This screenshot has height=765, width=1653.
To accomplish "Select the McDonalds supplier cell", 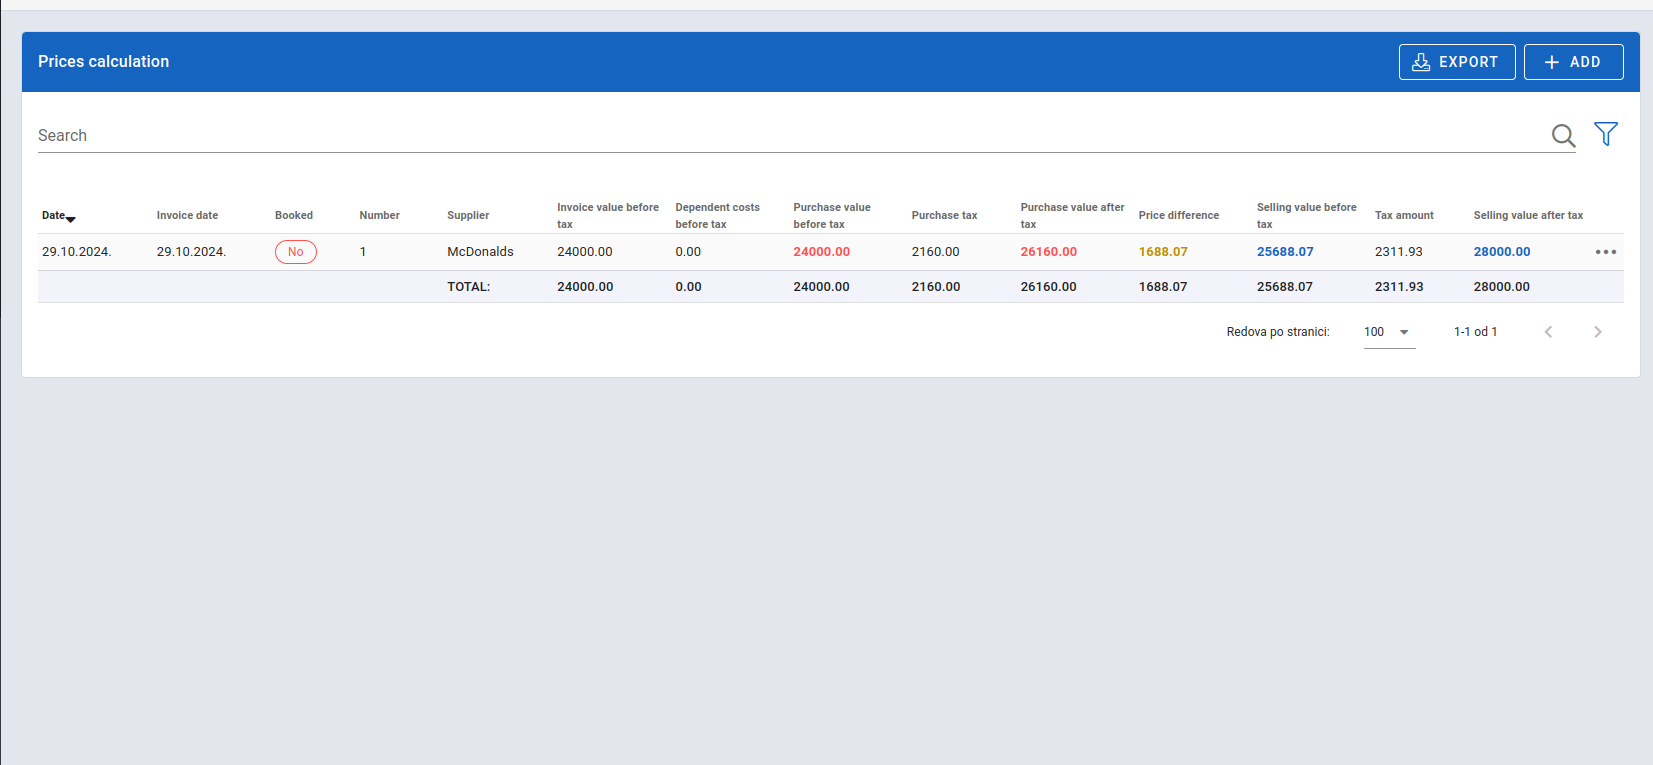I will (x=480, y=252).
